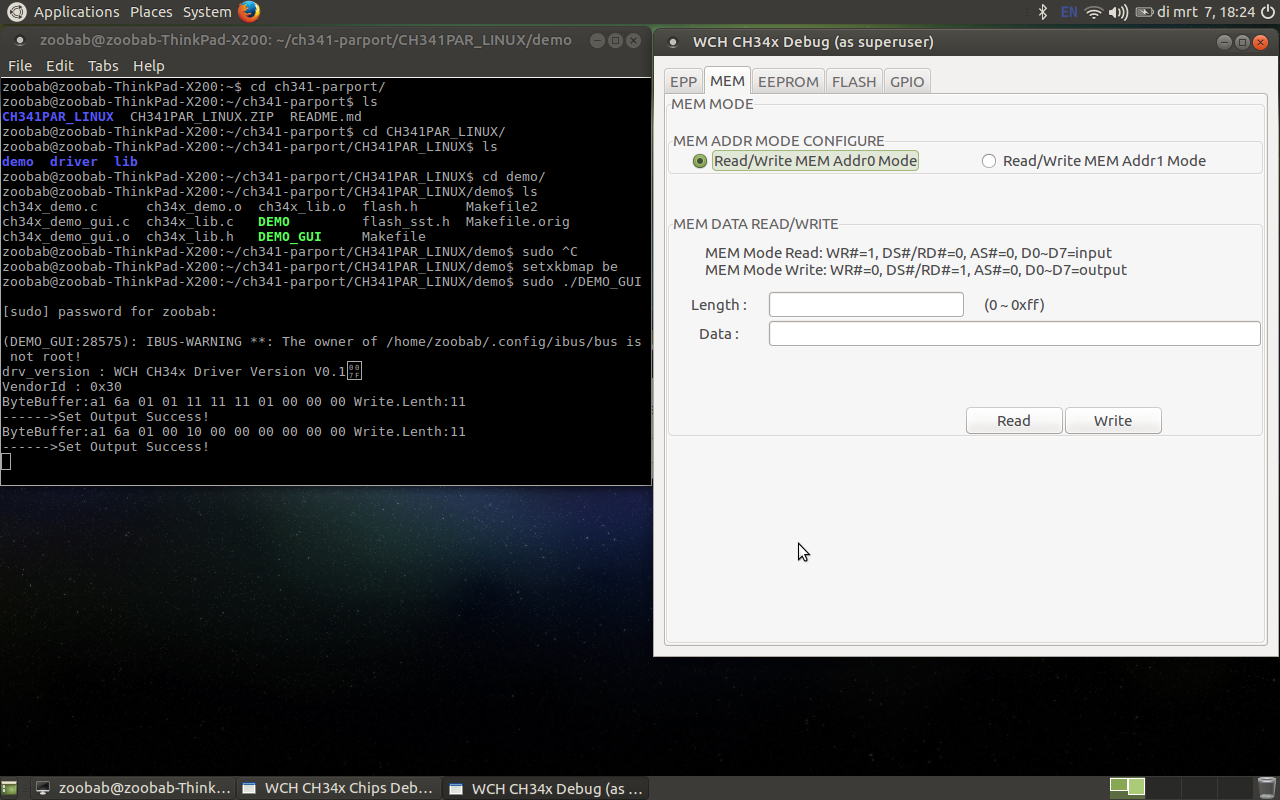Click the Write button

pyautogui.click(x=1113, y=421)
